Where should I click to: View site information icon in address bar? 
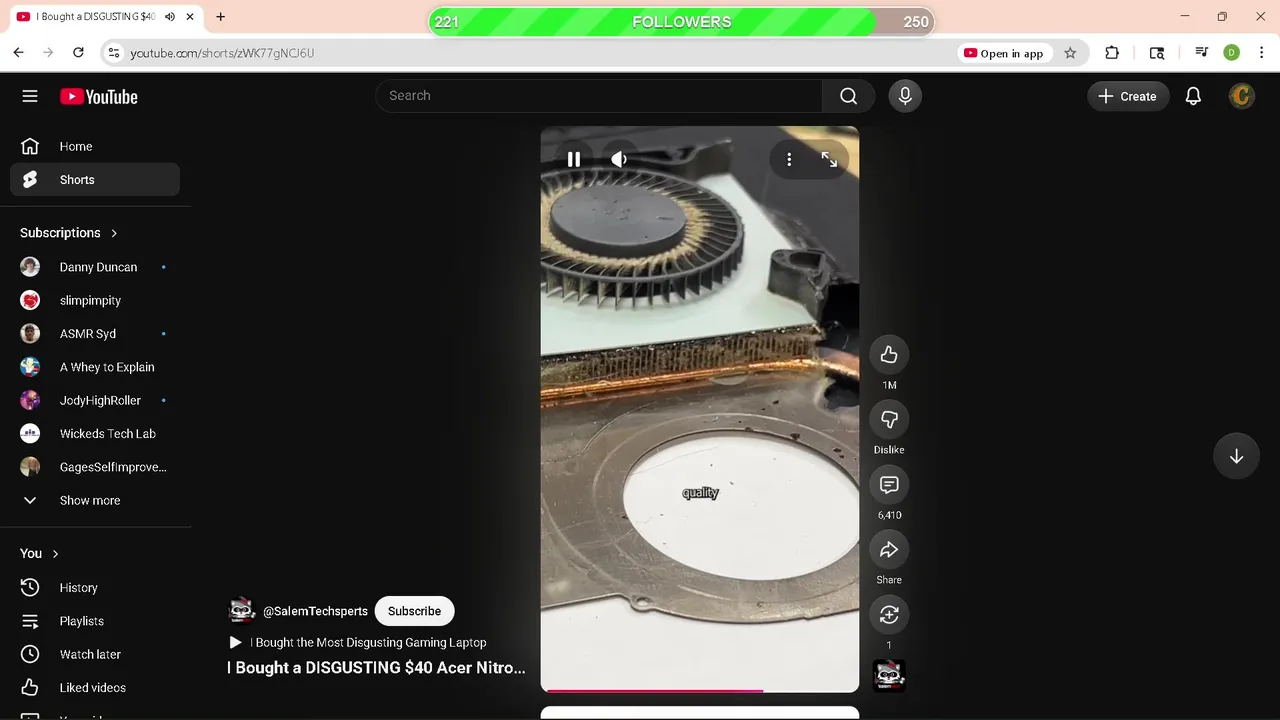[x=113, y=53]
